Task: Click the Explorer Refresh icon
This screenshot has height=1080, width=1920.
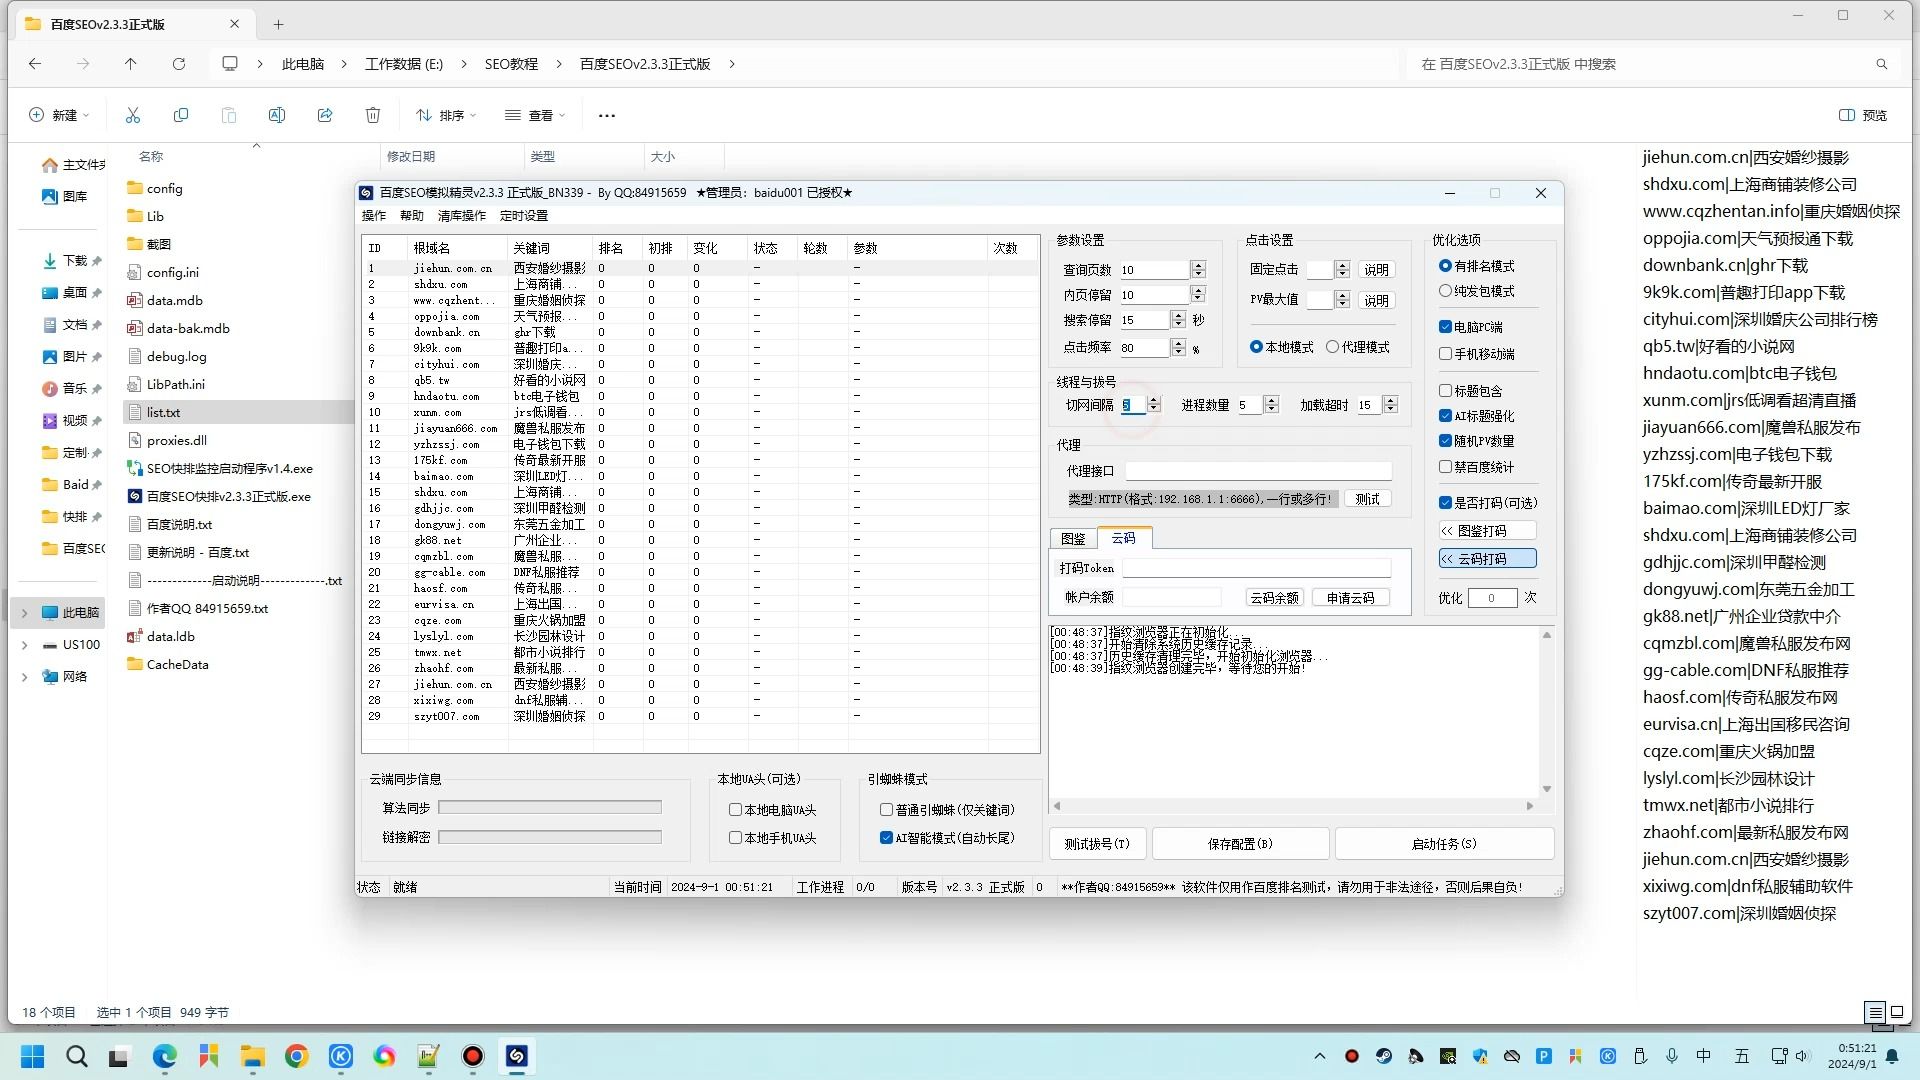Action: [x=179, y=63]
